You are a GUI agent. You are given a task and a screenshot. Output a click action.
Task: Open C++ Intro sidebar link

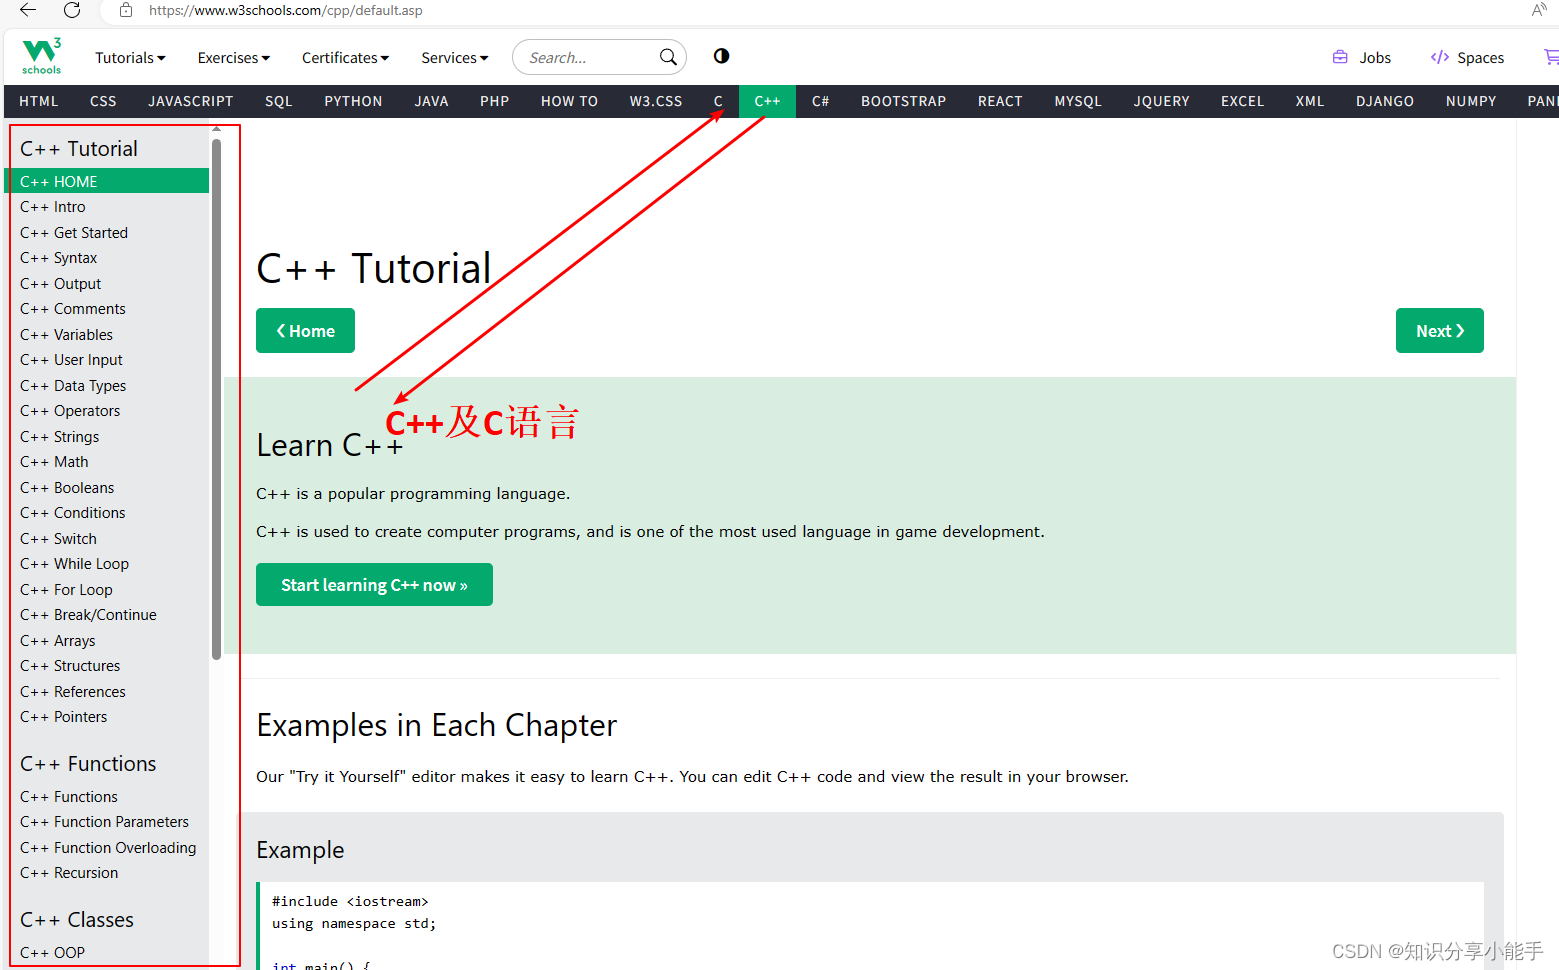pos(107,207)
